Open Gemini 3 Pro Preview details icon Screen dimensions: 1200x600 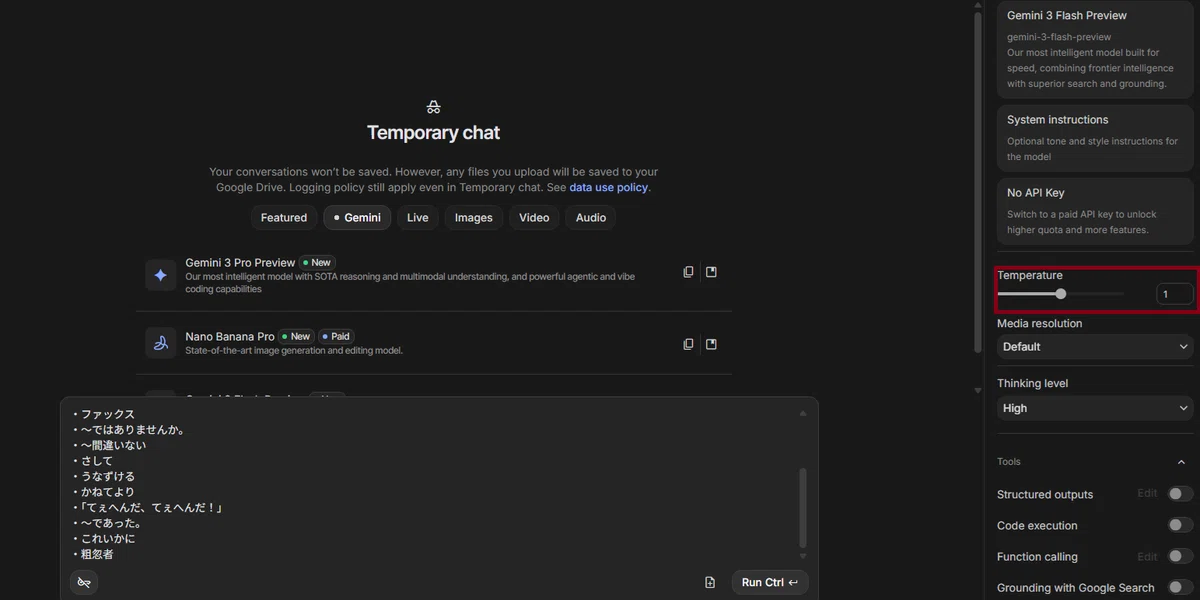click(x=711, y=272)
